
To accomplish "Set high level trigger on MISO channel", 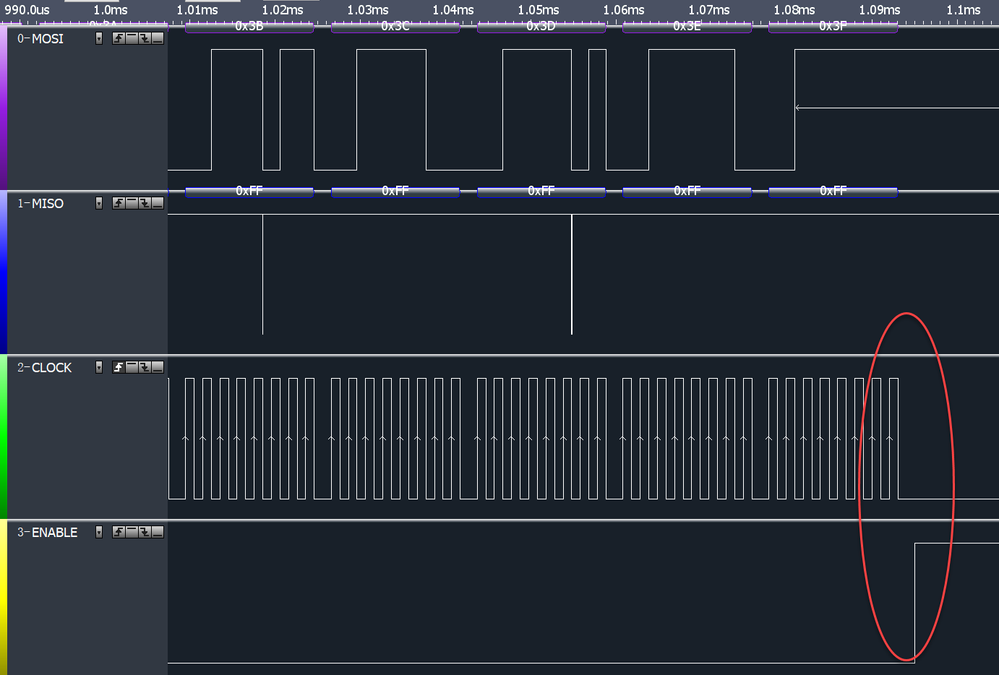I will pos(132,203).
